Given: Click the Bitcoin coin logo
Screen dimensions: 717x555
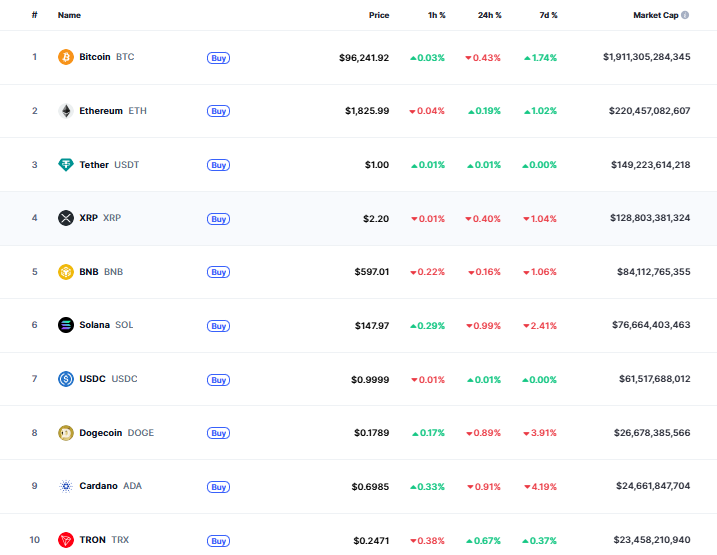Looking at the screenshot, I should point(66,57).
